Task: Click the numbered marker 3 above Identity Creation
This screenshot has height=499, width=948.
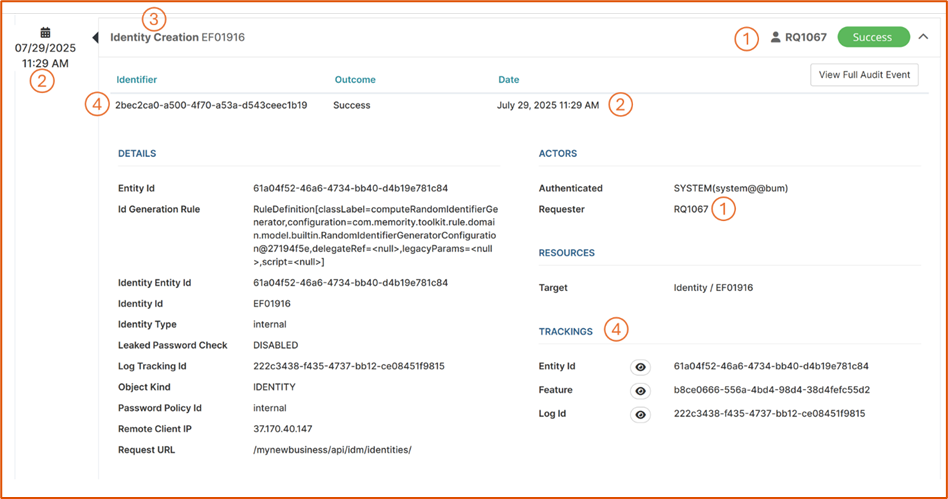Action: 154,18
